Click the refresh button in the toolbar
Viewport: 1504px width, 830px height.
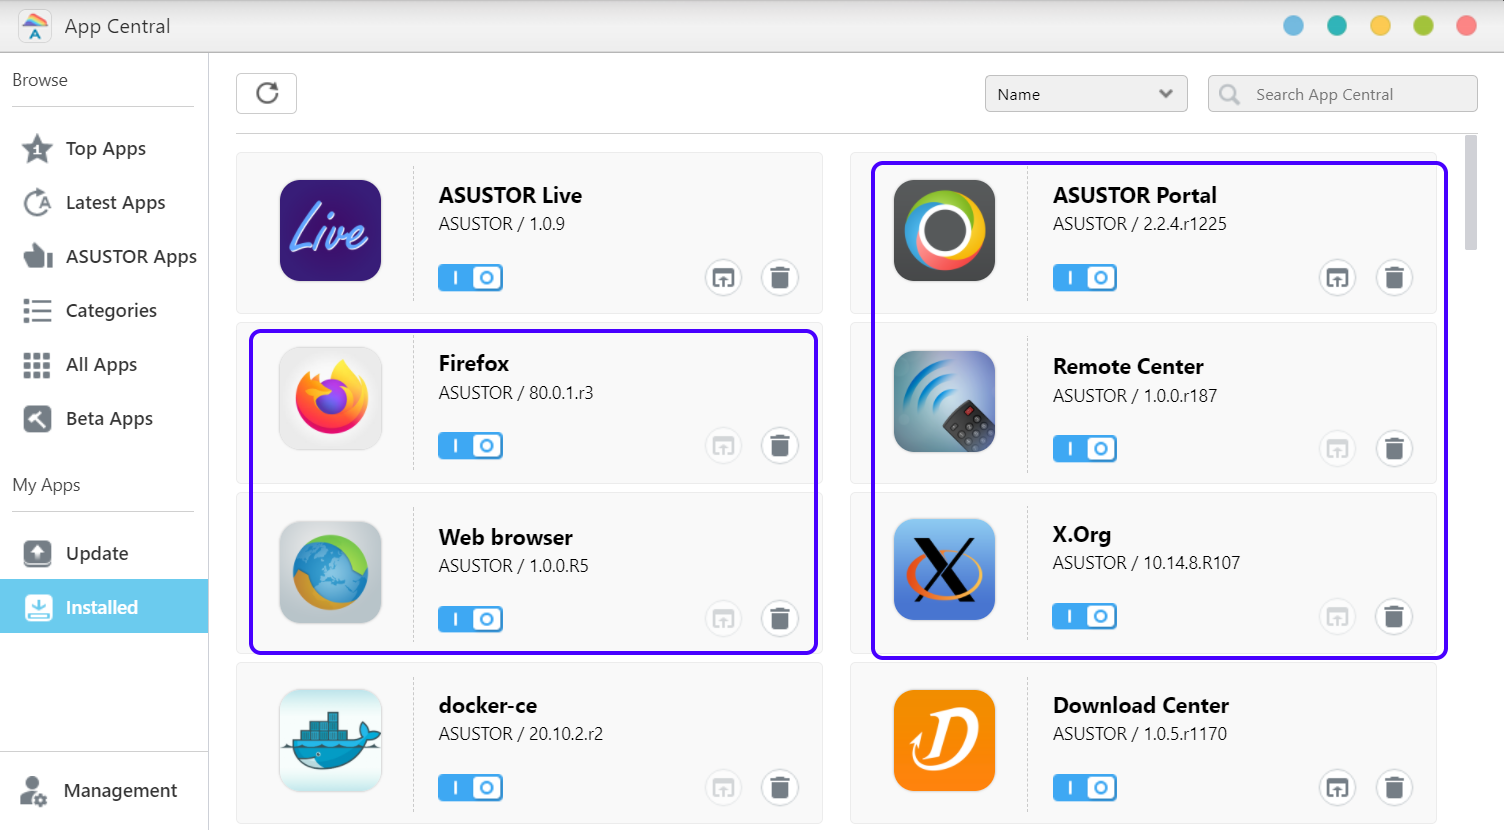click(x=266, y=93)
